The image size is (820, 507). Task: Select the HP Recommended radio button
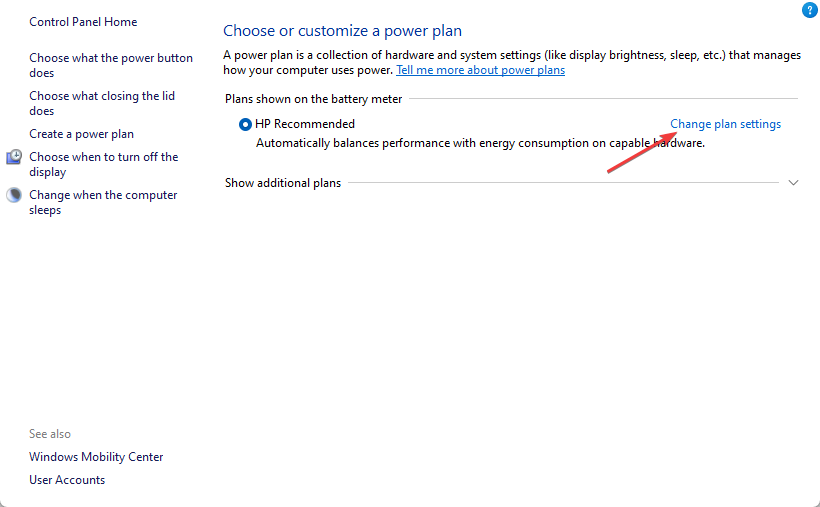tap(246, 125)
